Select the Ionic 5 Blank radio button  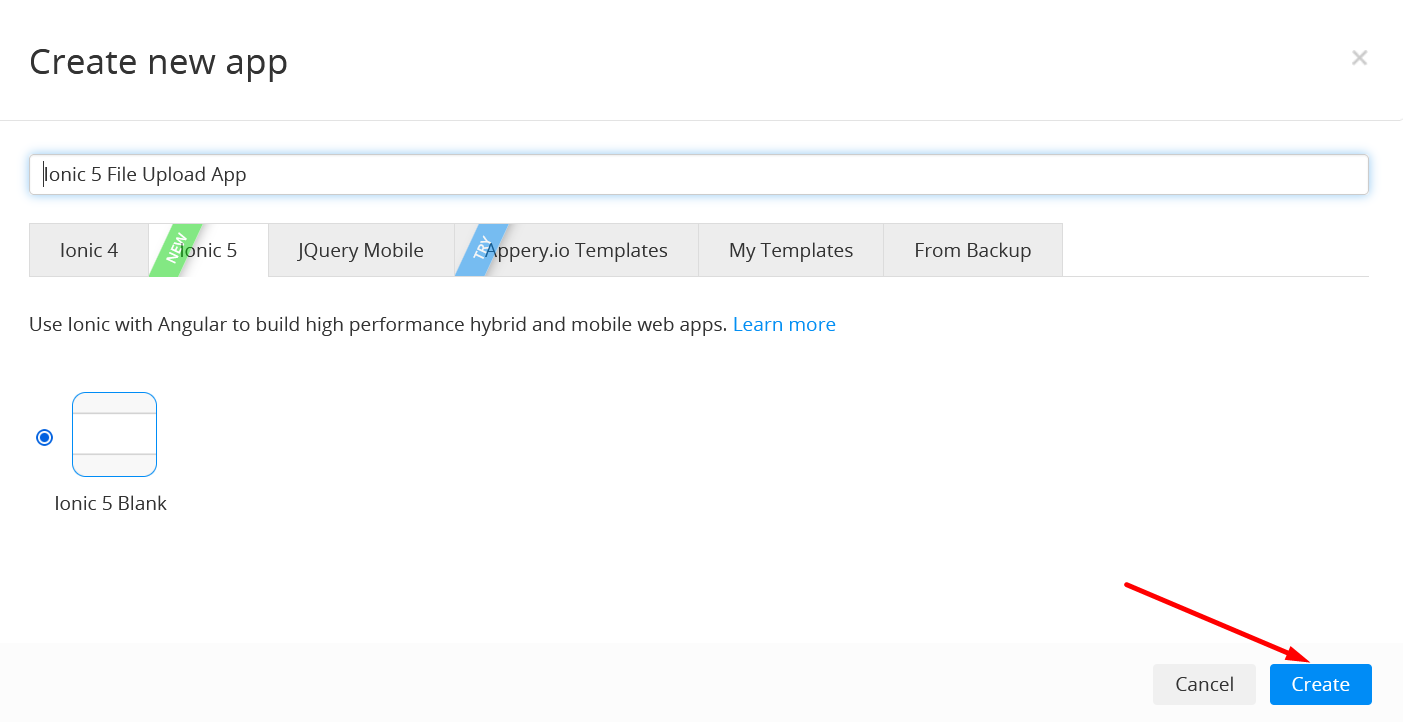(44, 437)
